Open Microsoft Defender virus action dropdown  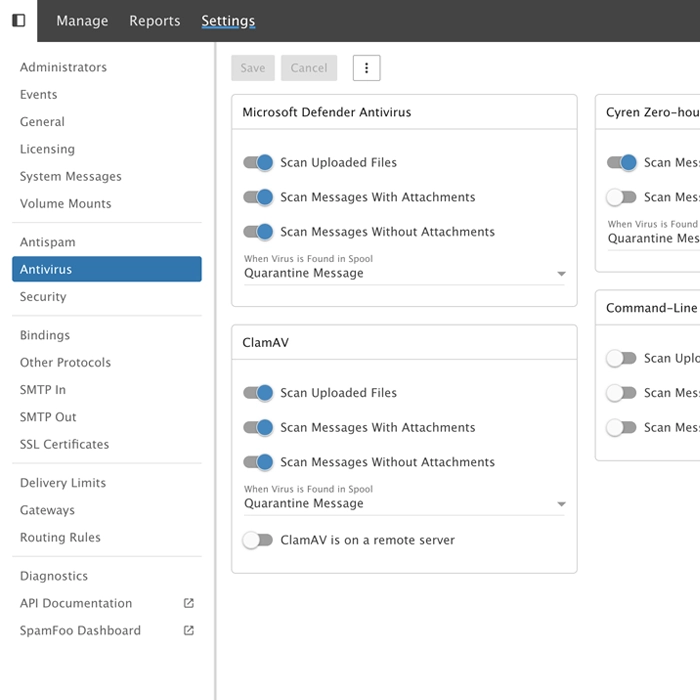404,273
